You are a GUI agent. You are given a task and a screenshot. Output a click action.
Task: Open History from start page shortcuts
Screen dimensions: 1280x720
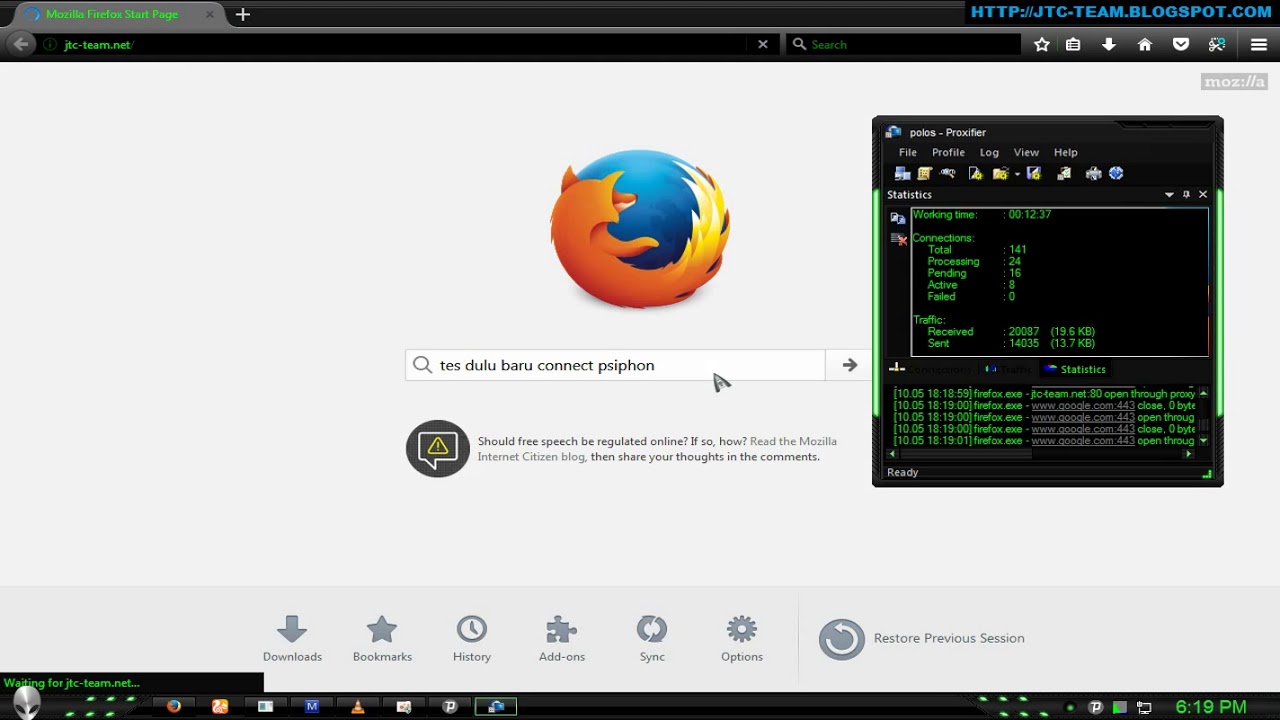472,638
